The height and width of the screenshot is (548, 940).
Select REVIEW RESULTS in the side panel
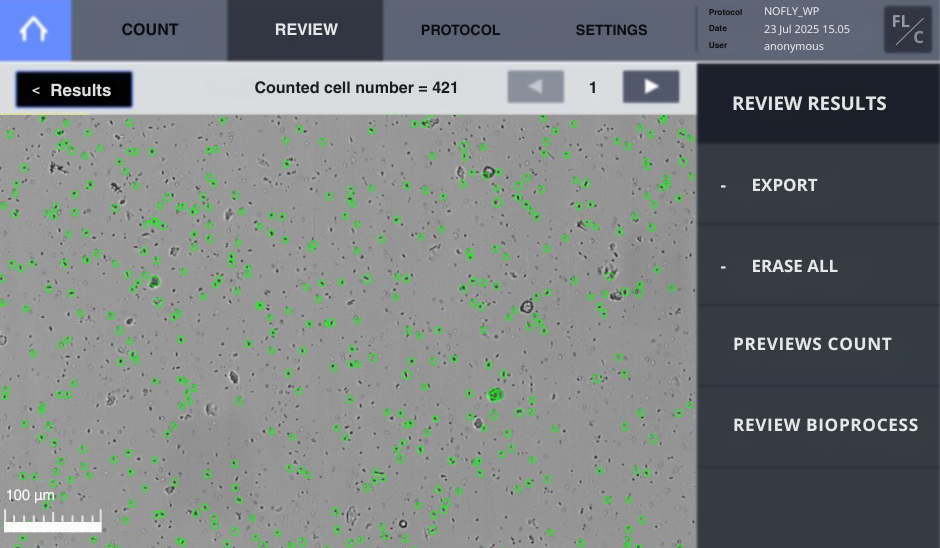[x=809, y=103]
